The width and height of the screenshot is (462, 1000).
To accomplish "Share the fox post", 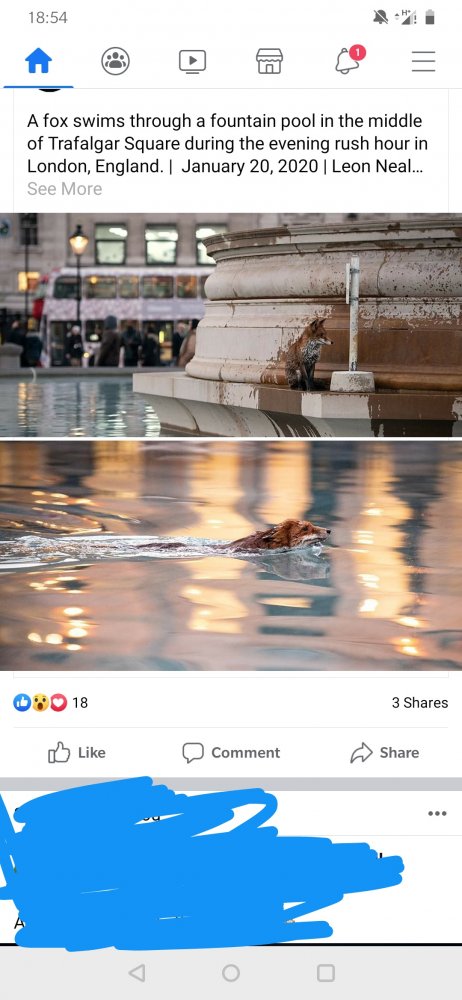I will pos(385,753).
